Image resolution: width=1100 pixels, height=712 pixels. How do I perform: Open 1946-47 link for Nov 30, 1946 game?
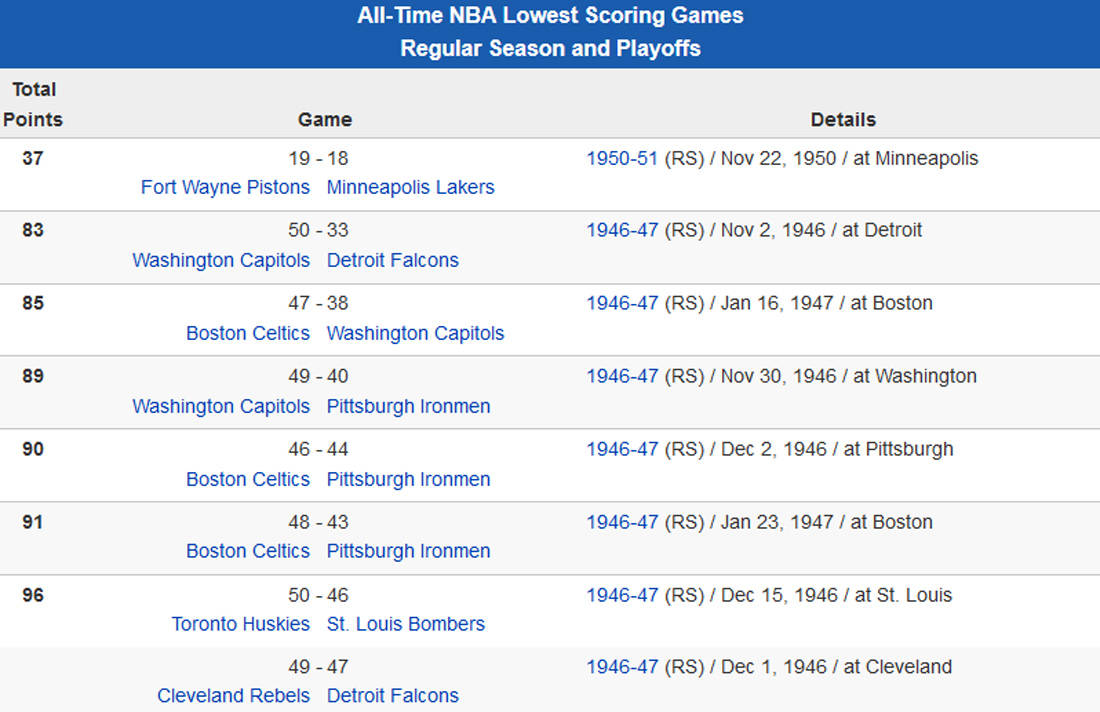click(x=622, y=376)
